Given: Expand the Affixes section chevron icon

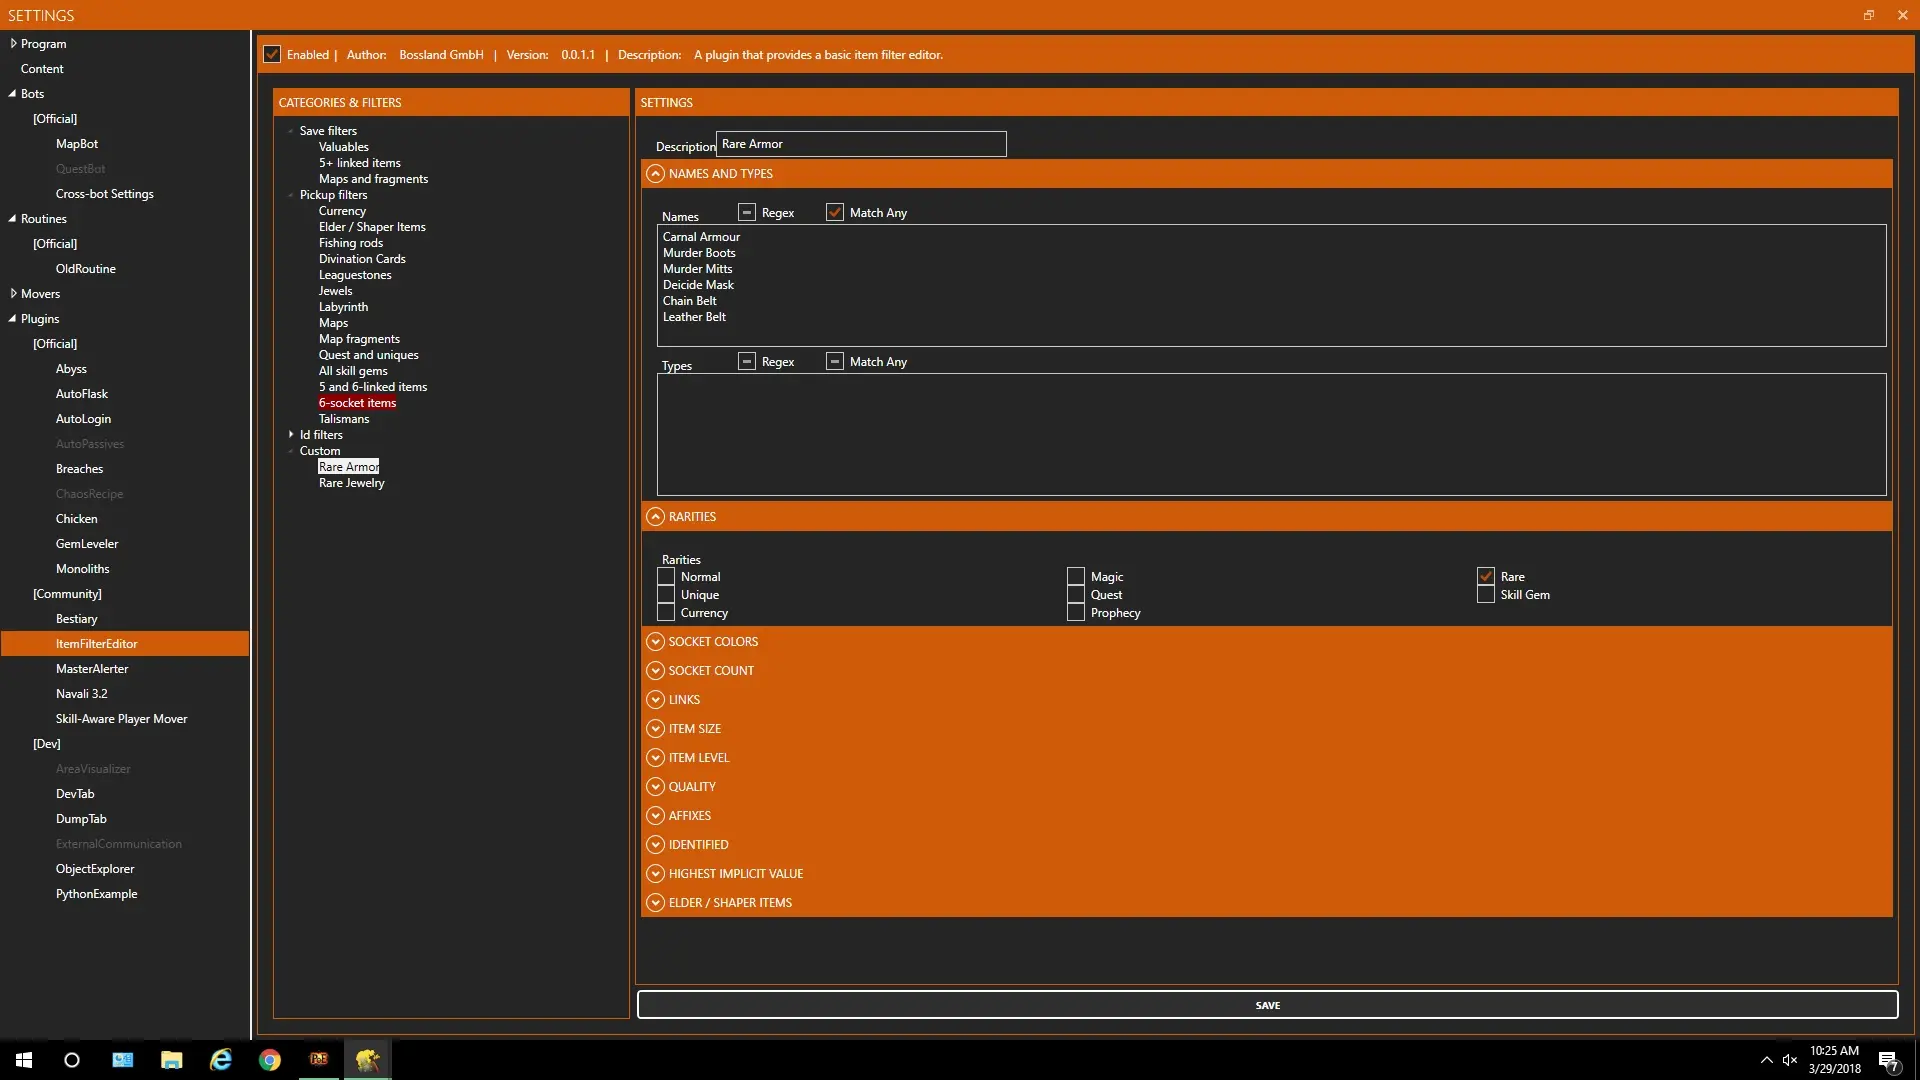Looking at the screenshot, I should (655, 816).
